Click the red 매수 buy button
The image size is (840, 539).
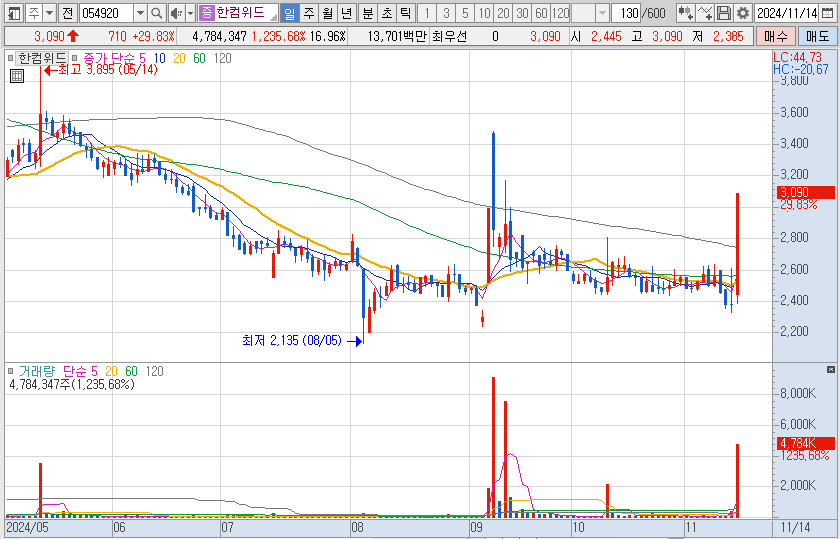(776, 36)
